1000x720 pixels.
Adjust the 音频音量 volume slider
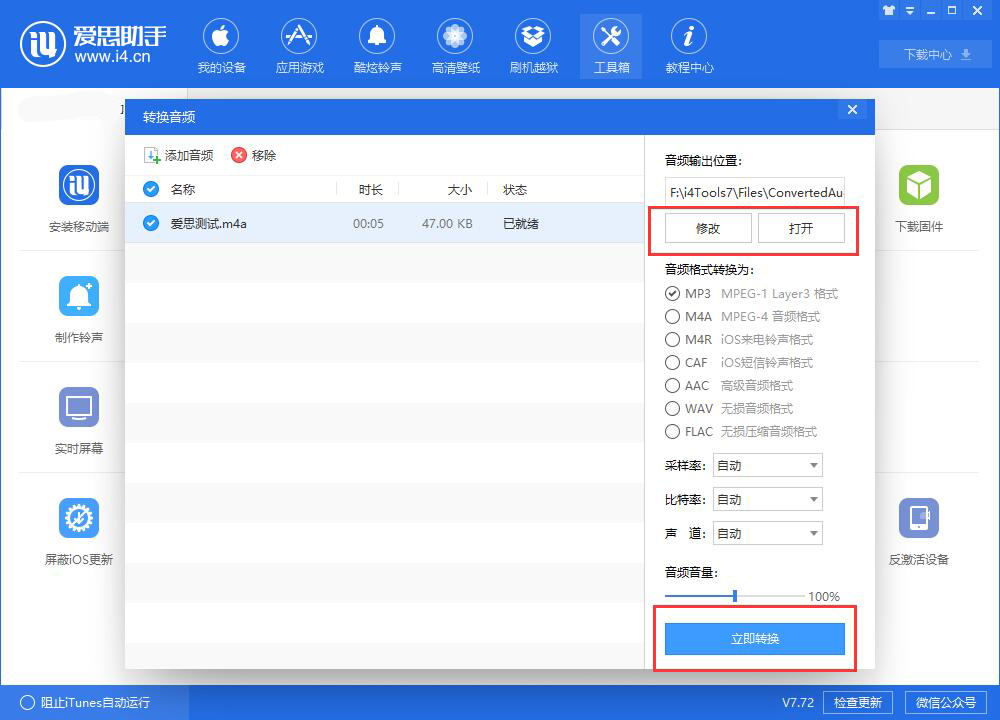click(x=735, y=595)
